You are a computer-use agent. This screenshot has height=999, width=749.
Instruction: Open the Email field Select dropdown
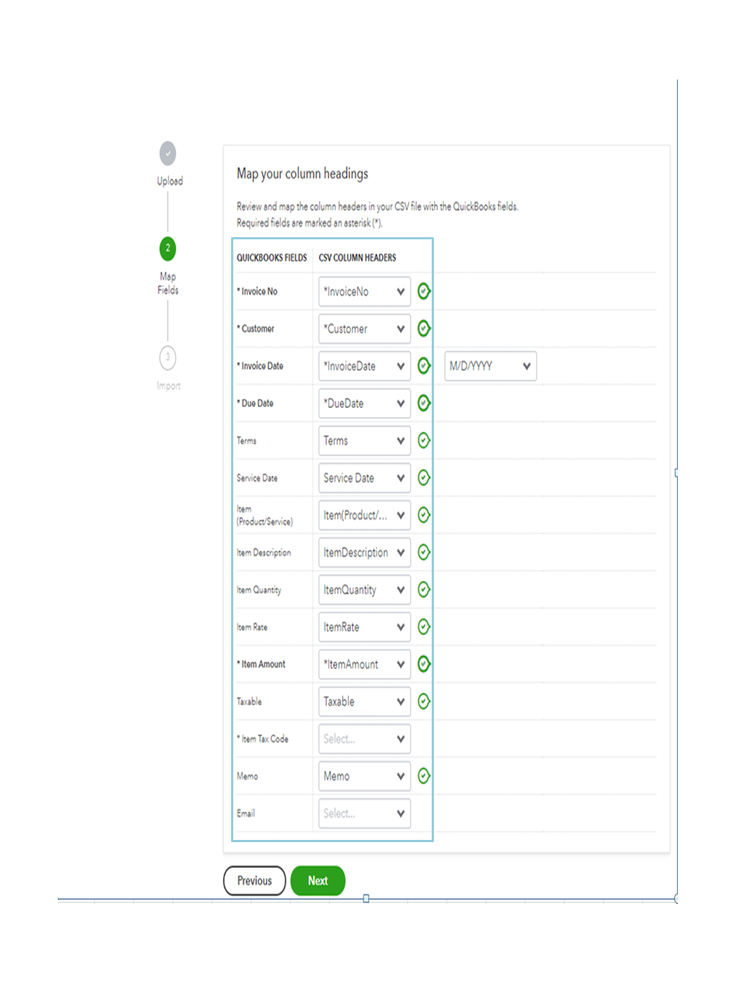click(x=364, y=813)
